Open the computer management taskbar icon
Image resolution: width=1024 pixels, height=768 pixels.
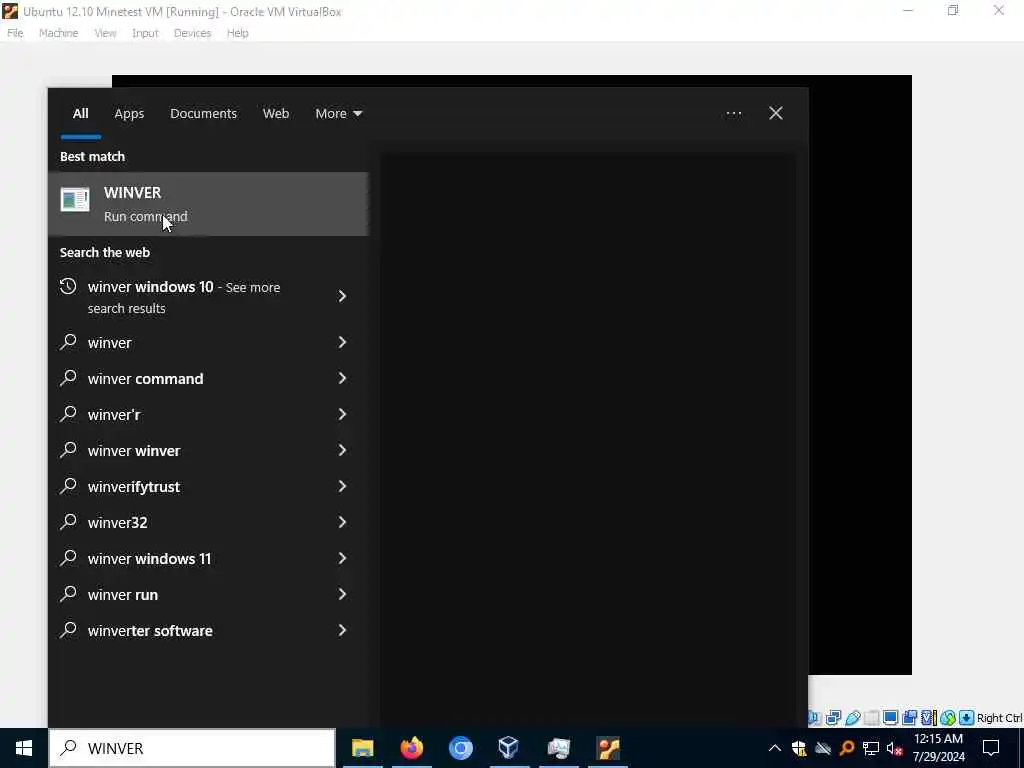point(558,748)
